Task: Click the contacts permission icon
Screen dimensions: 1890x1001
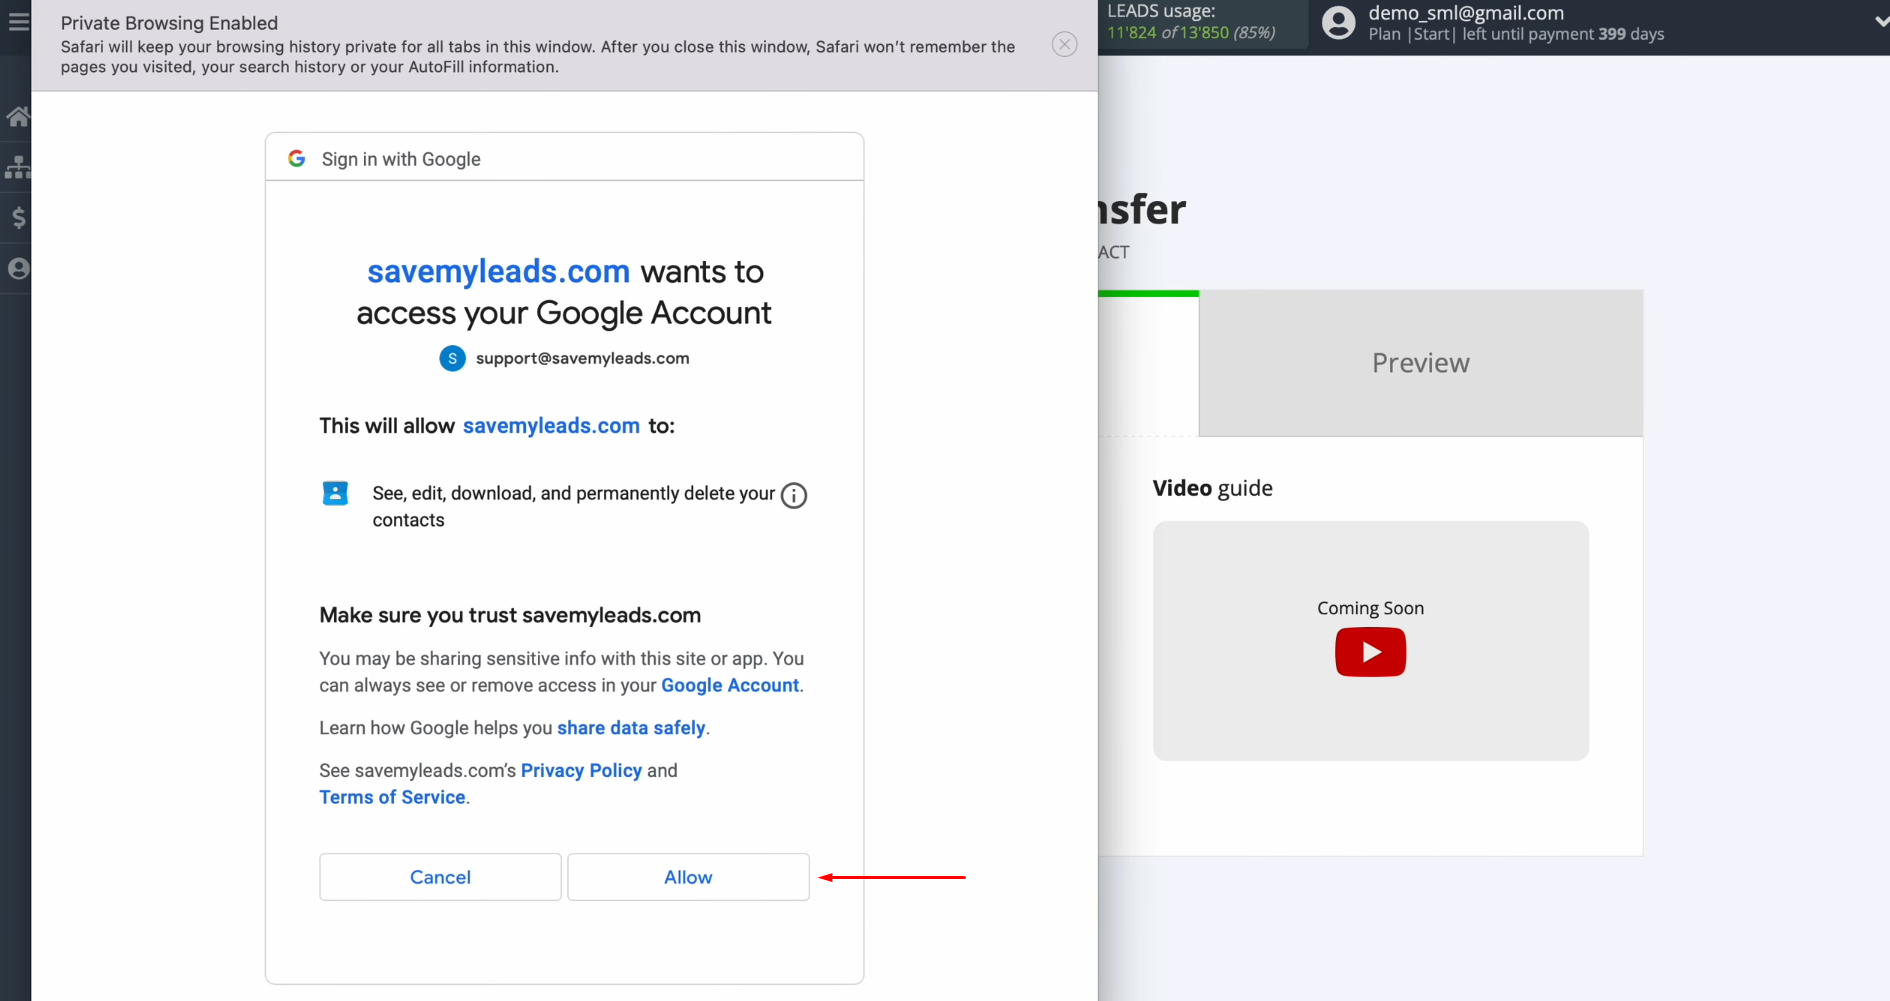Action: [x=335, y=493]
